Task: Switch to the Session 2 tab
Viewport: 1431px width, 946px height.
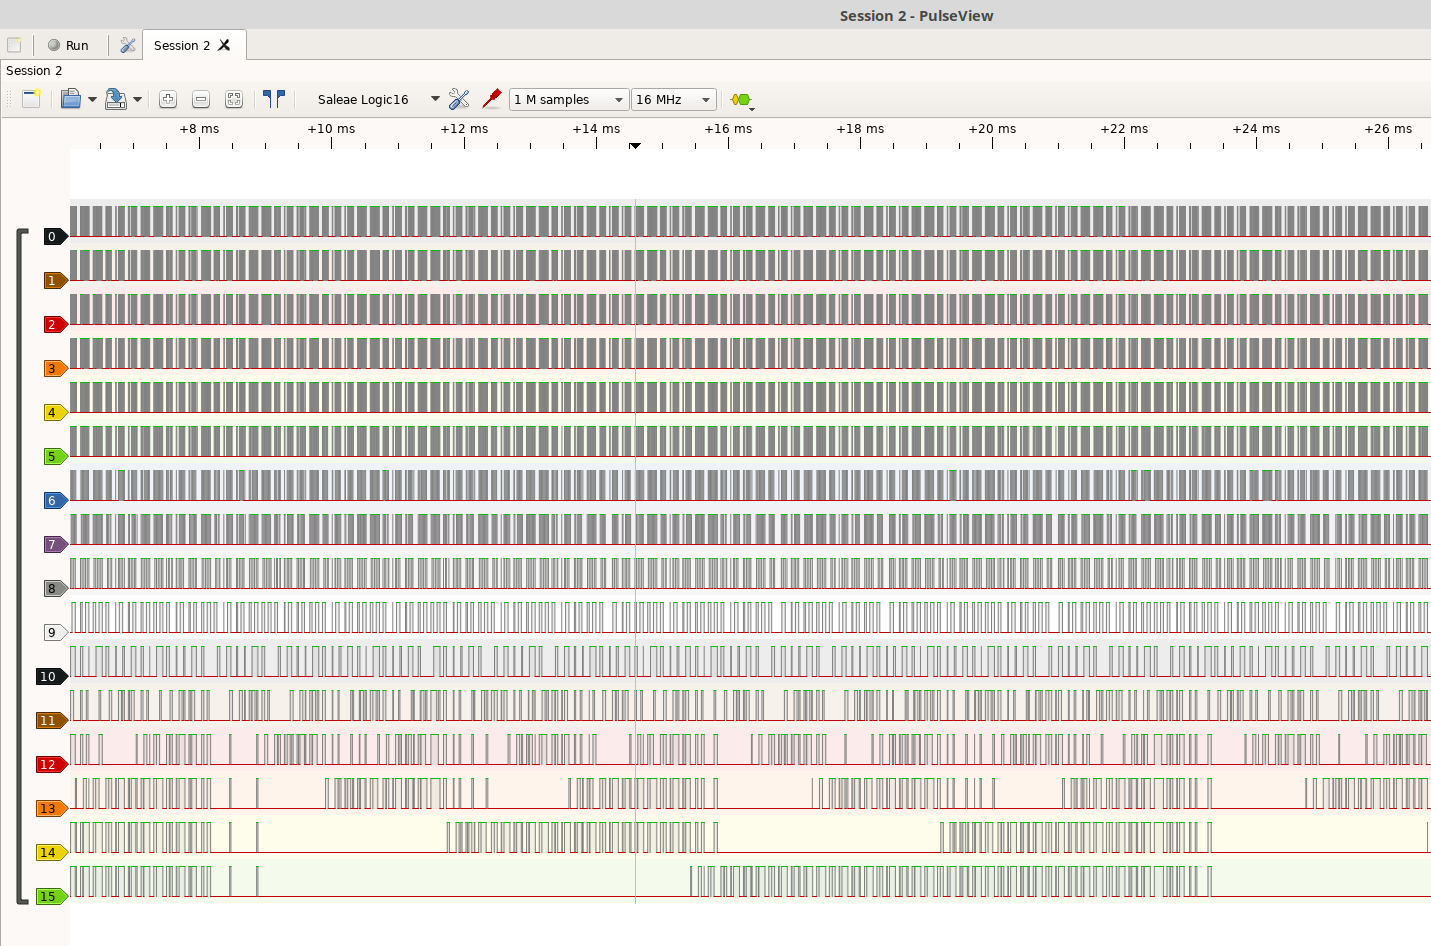Action: 182,45
